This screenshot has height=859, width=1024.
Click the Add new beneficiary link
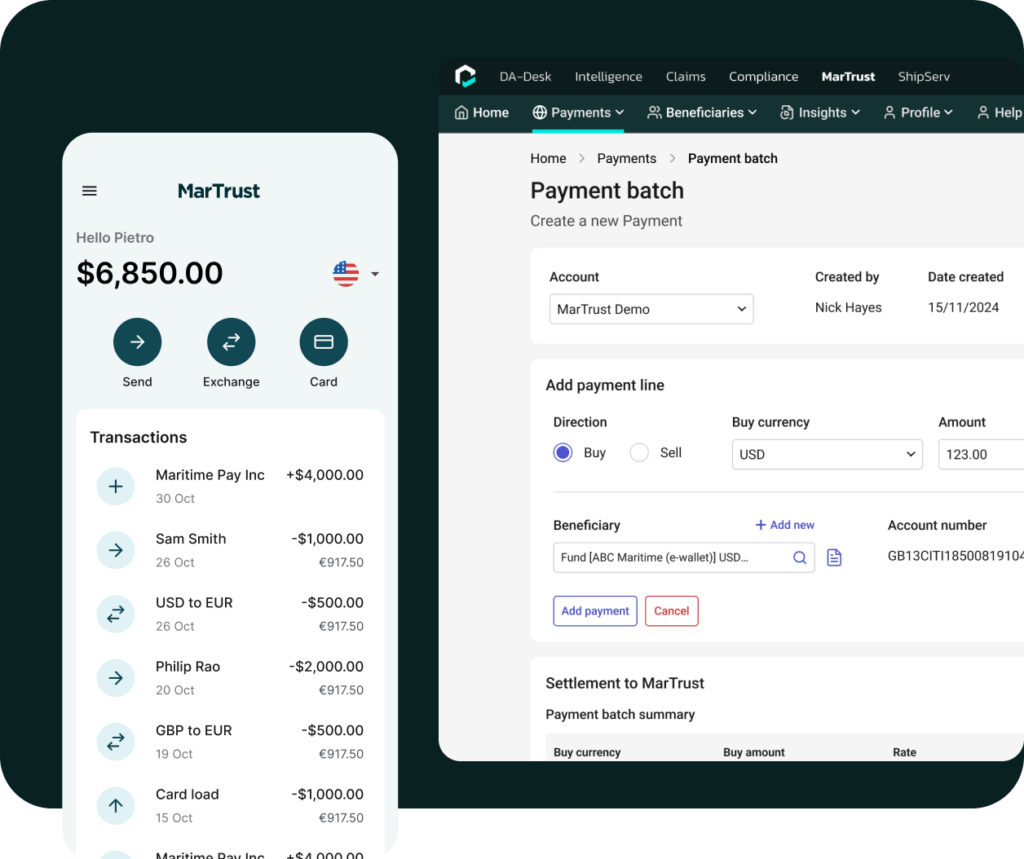[x=785, y=524]
